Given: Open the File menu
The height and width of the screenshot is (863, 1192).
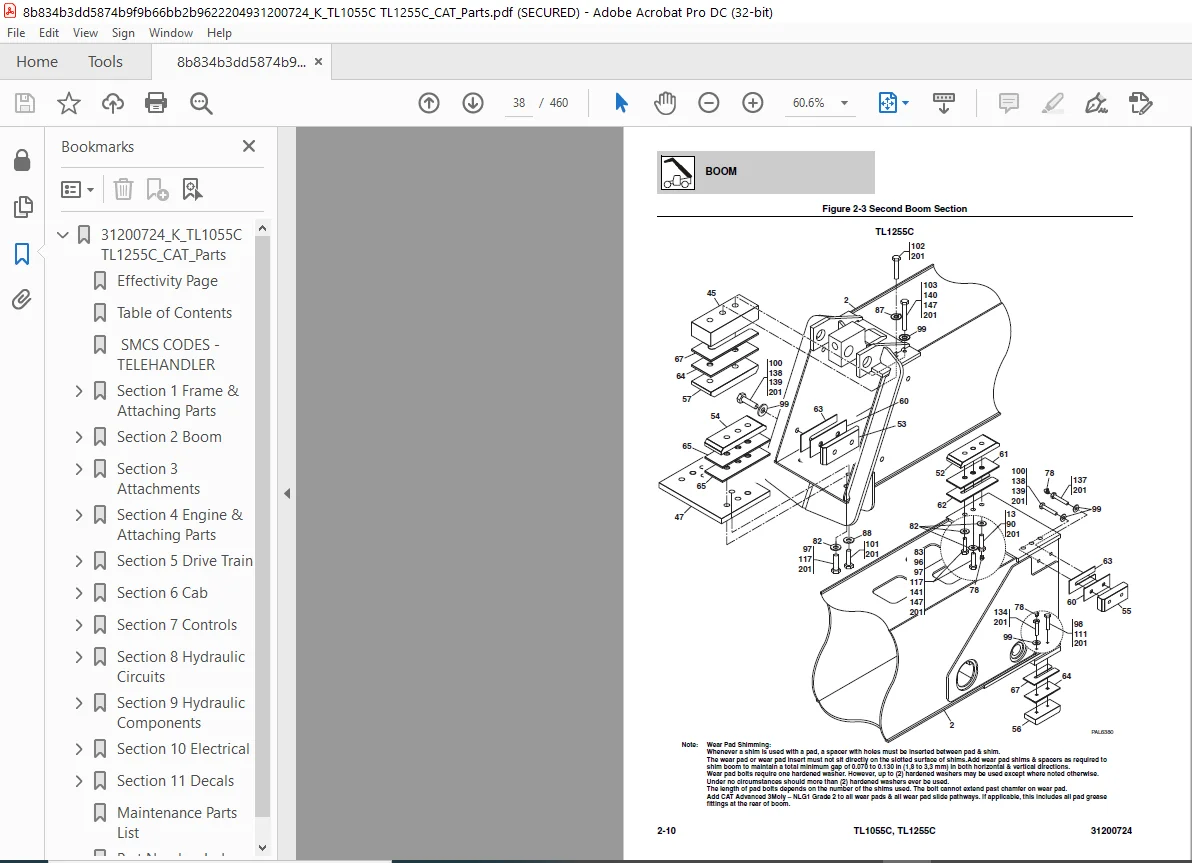Looking at the screenshot, I should click(x=16, y=33).
